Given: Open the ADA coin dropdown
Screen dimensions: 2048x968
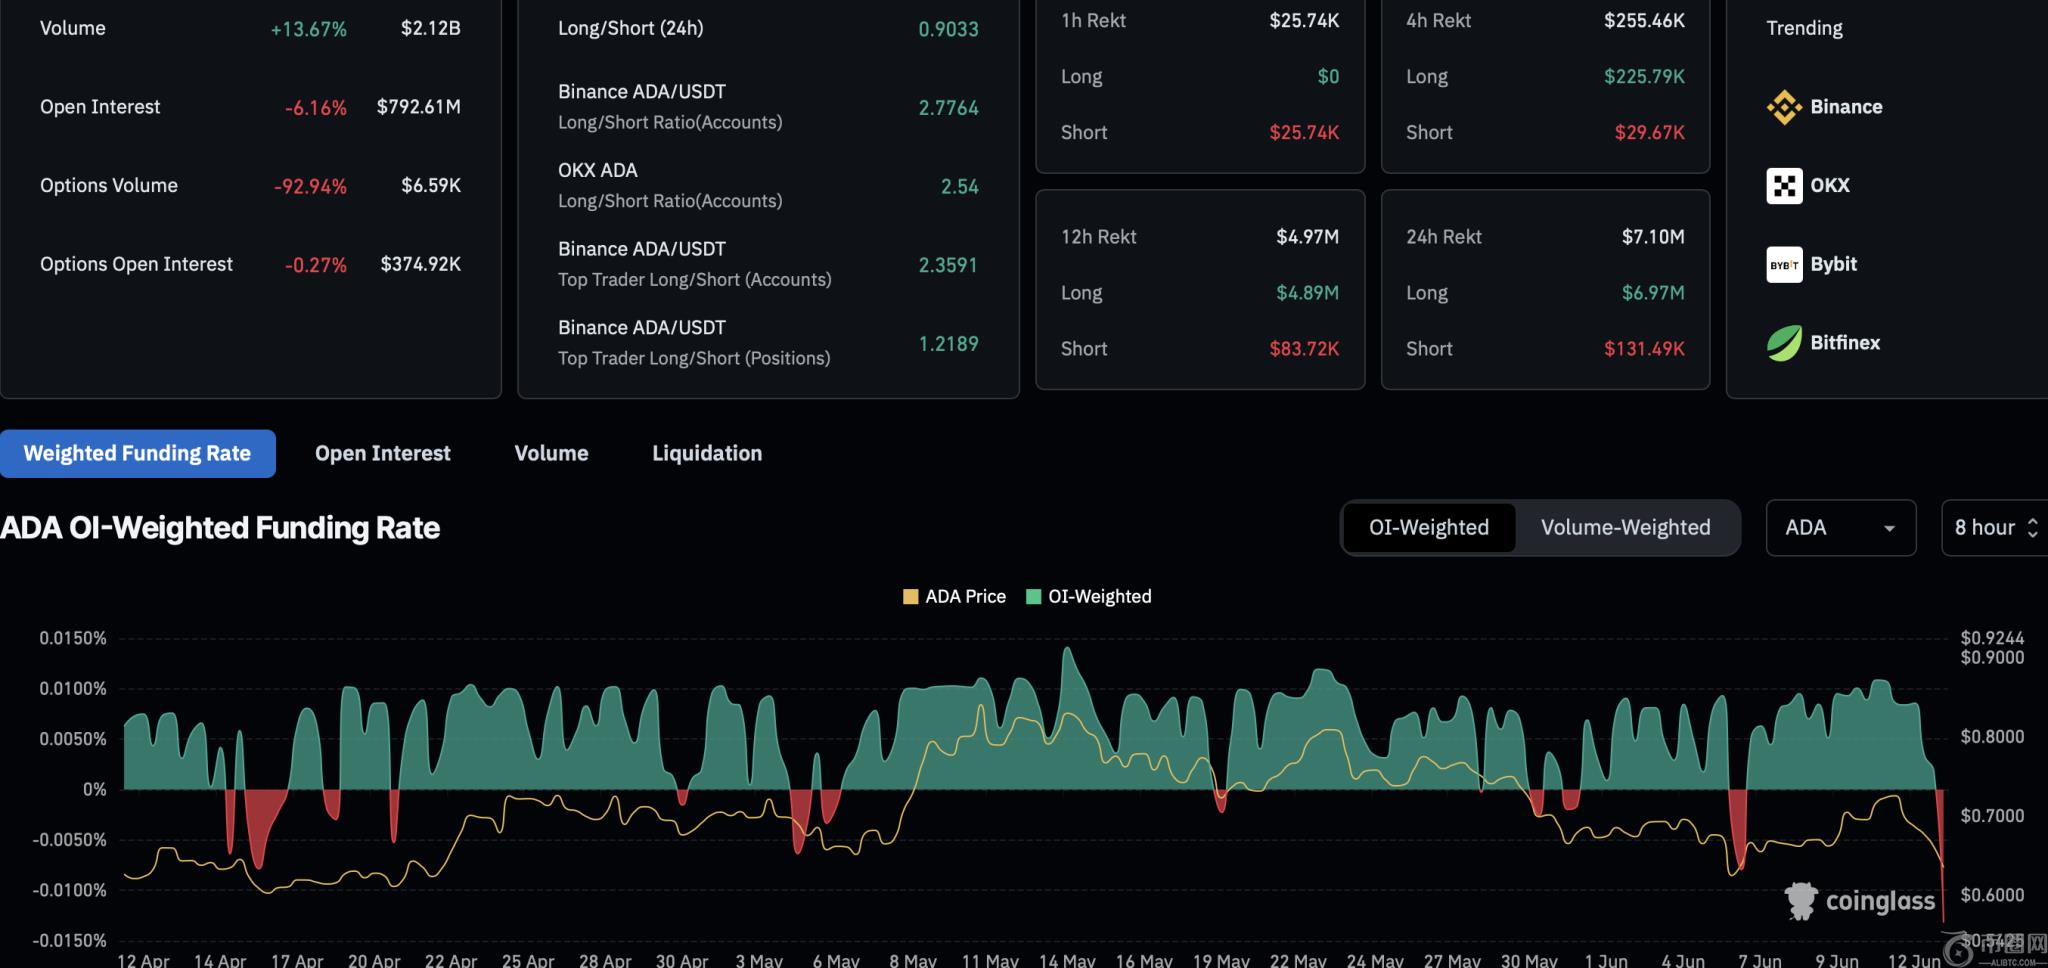Looking at the screenshot, I should (x=1839, y=528).
